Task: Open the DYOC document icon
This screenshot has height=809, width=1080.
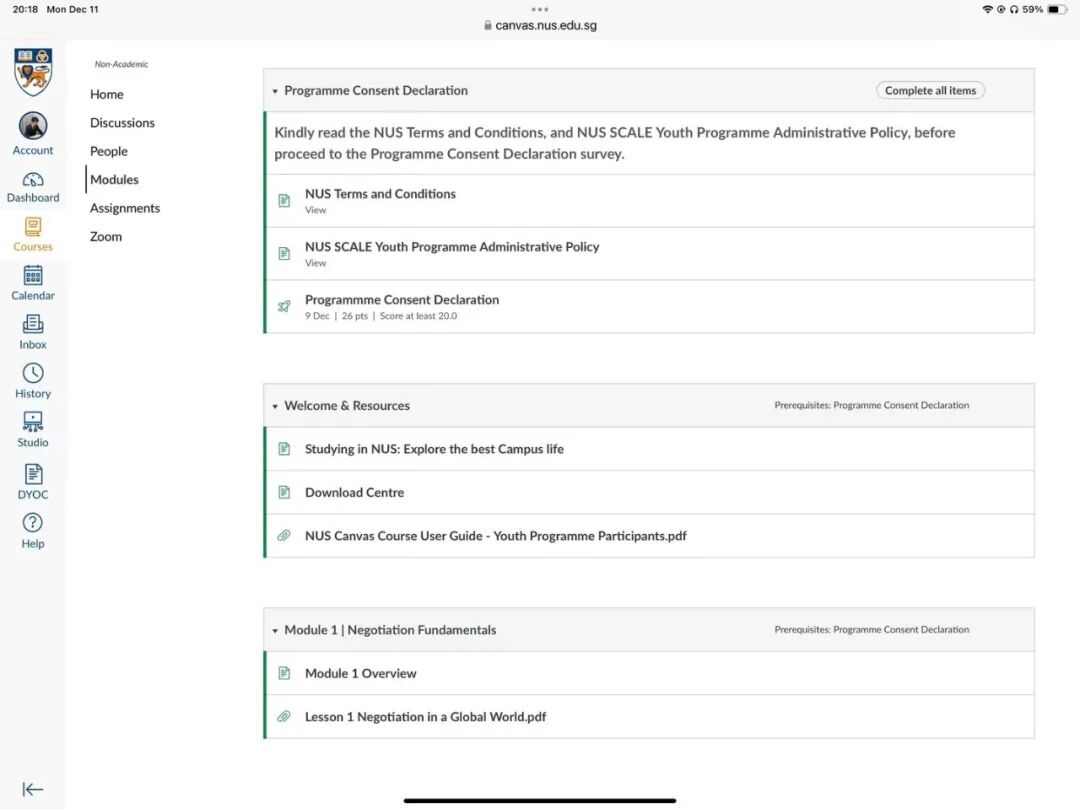Action: 33,474
